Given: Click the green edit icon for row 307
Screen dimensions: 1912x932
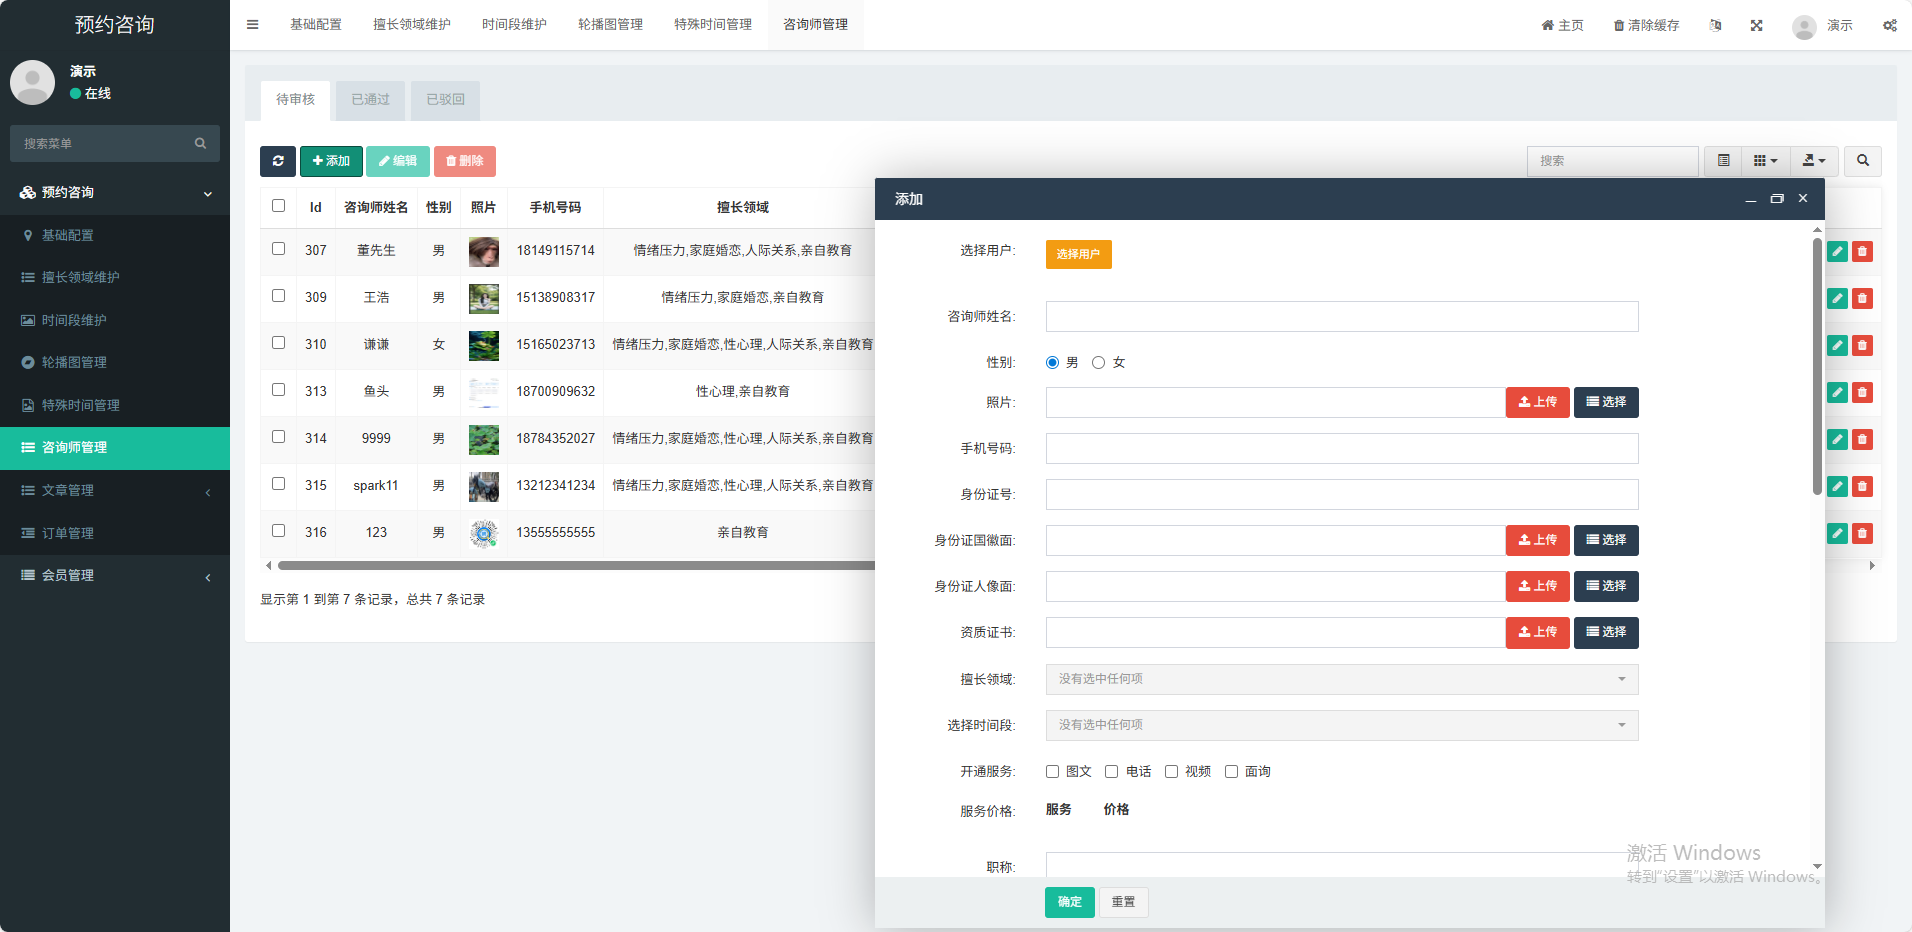Looking at the screenshot, I should click(1837, 252).
